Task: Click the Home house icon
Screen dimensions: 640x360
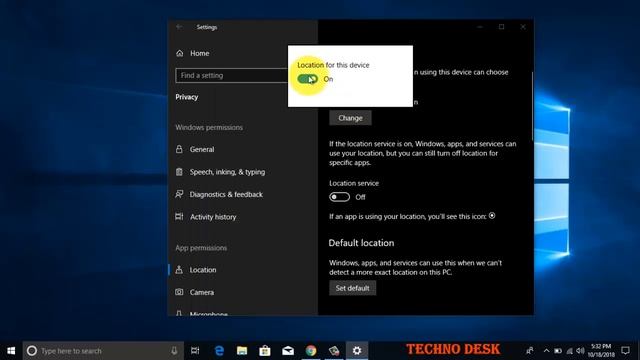Action: (x=180, y=53)
